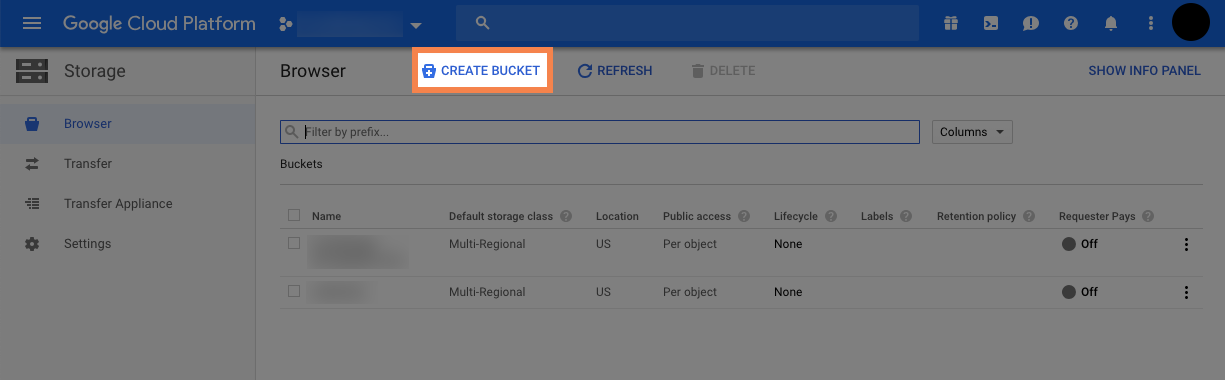Click the Create Bucket button
The width and height of the screenshot is (1225, 380).
pos(481,71)
